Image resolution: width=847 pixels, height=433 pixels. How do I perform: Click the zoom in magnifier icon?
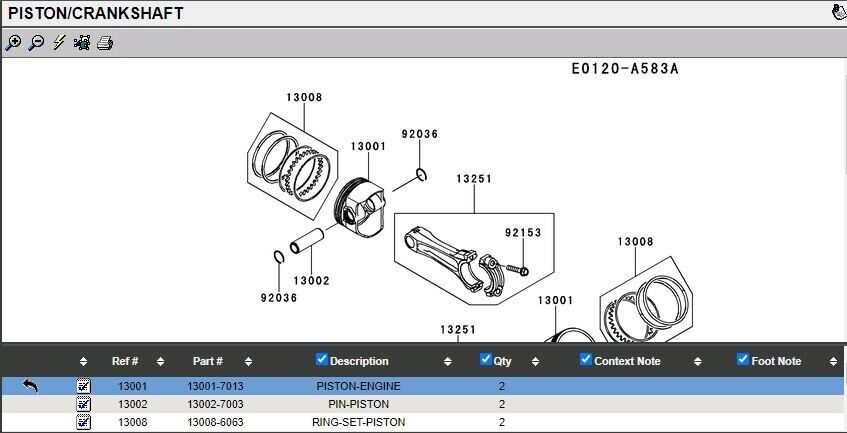[13, 43]
